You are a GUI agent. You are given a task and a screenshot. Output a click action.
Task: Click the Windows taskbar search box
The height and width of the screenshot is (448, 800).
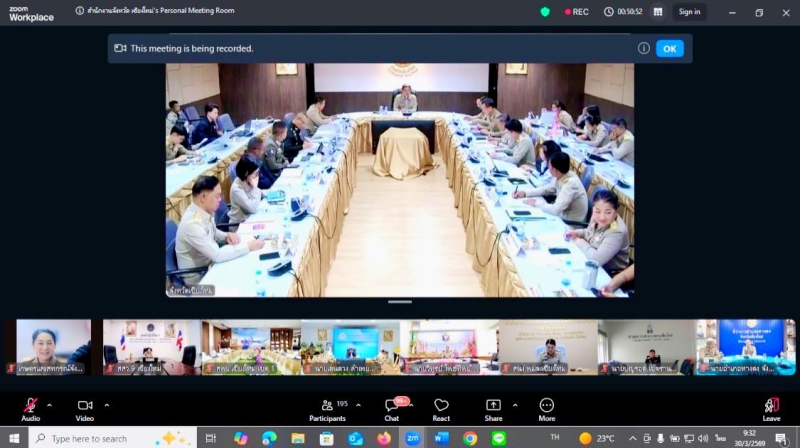(x=100, y=438)
